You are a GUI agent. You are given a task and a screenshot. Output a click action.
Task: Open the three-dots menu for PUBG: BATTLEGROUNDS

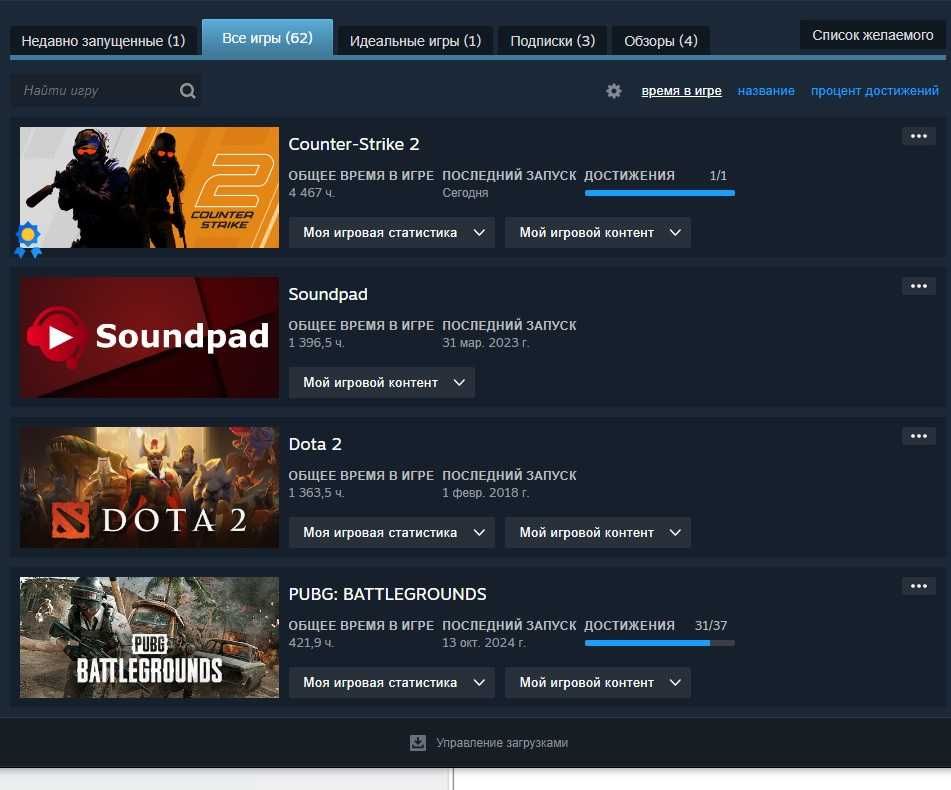[x=918, y=586]
